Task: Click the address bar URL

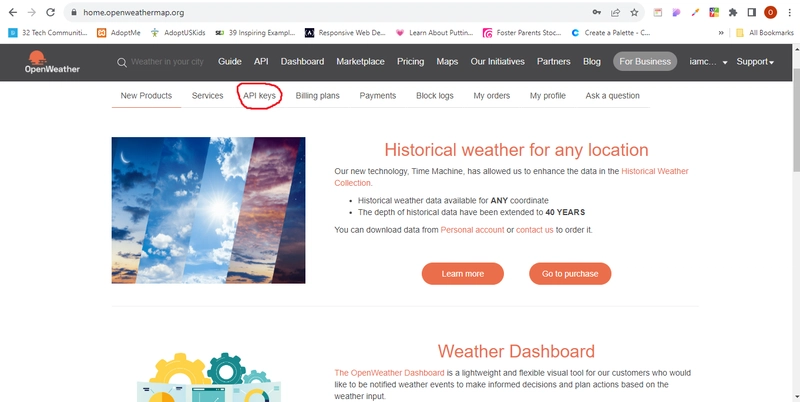Action: click(x=134, y=12)
